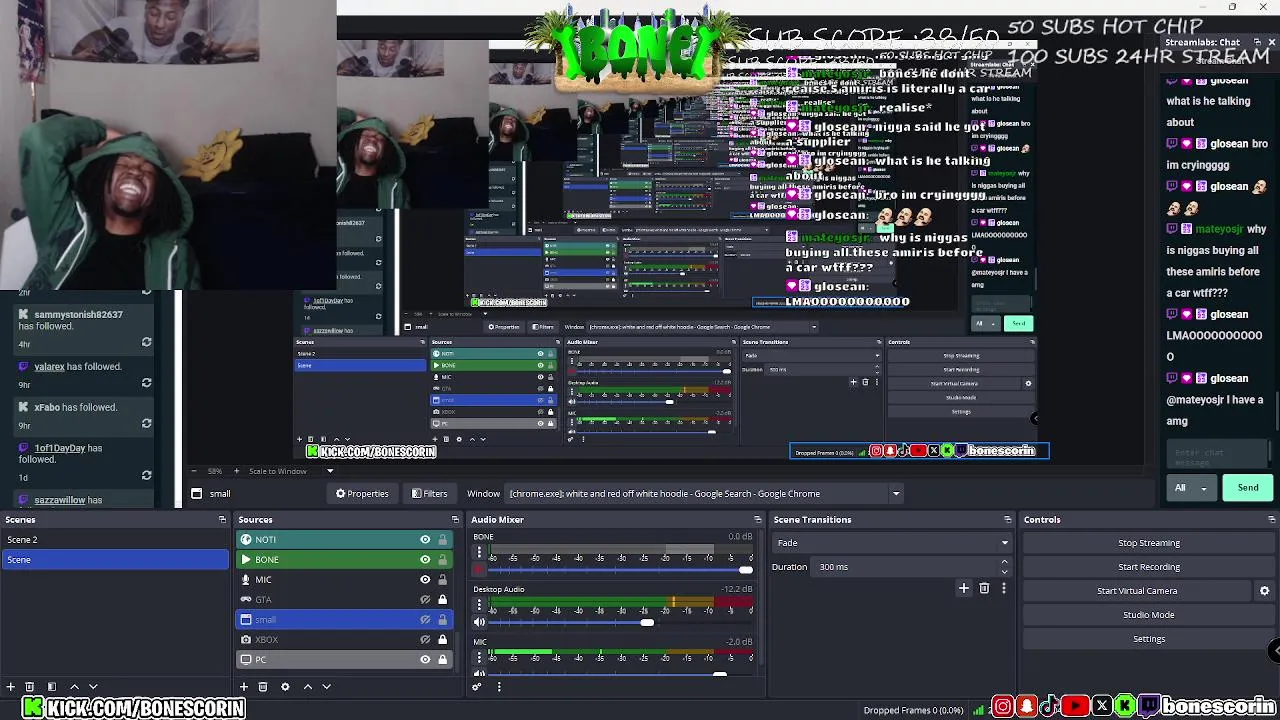Refresh yalarex follow alert

point(146,383)
